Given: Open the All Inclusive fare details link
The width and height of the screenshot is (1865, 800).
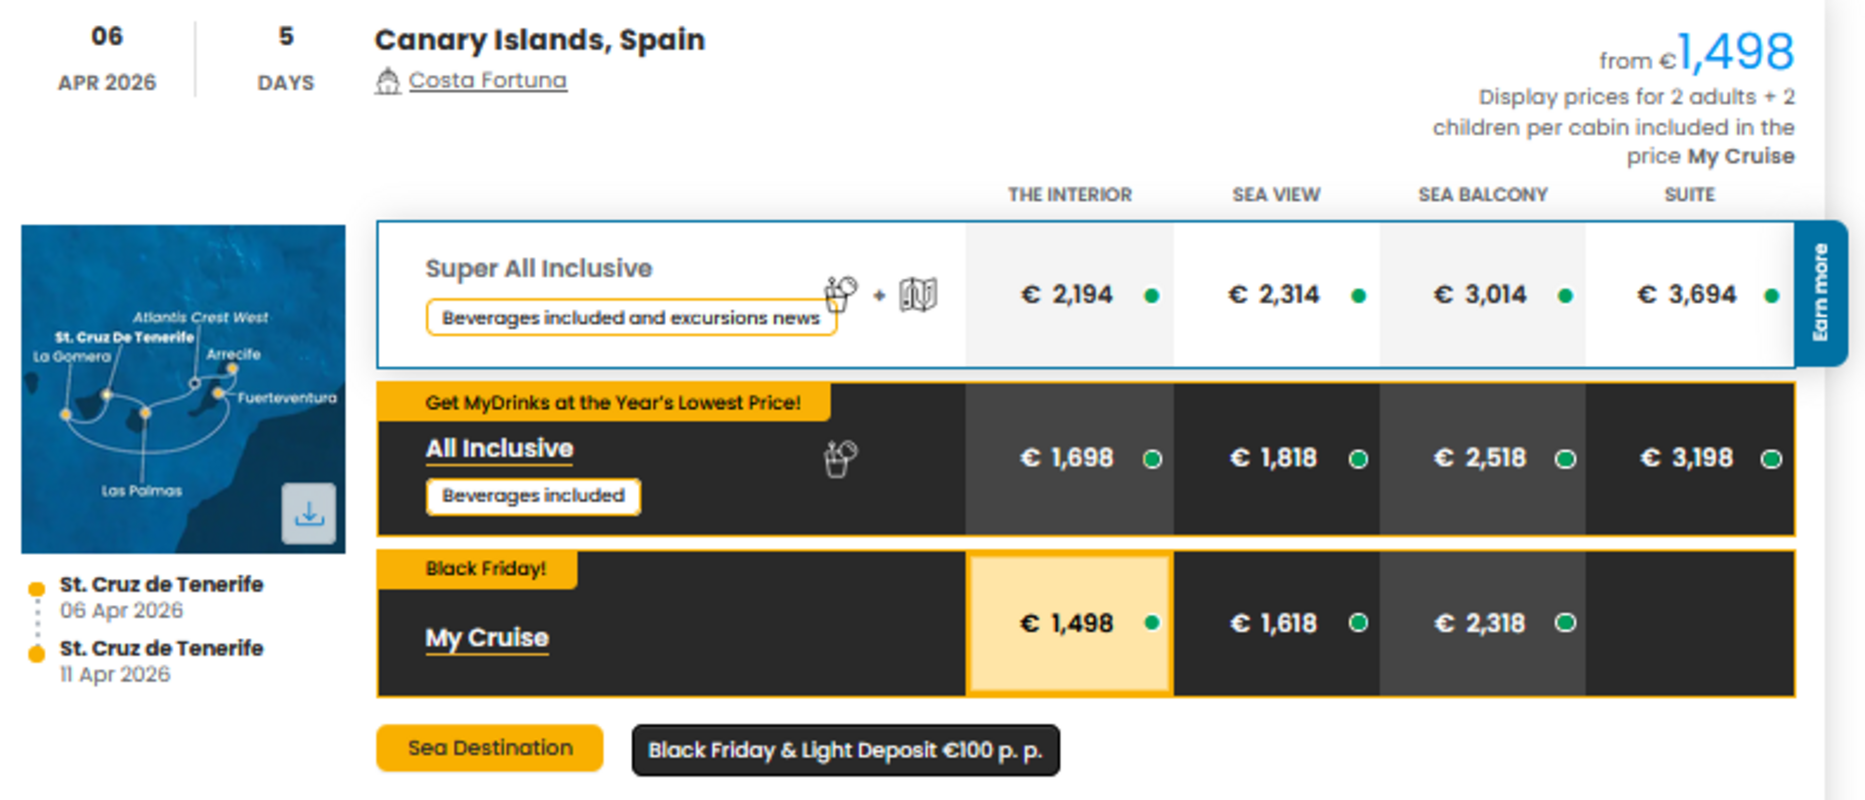Looking at the screenshot, I should (499, 448).
